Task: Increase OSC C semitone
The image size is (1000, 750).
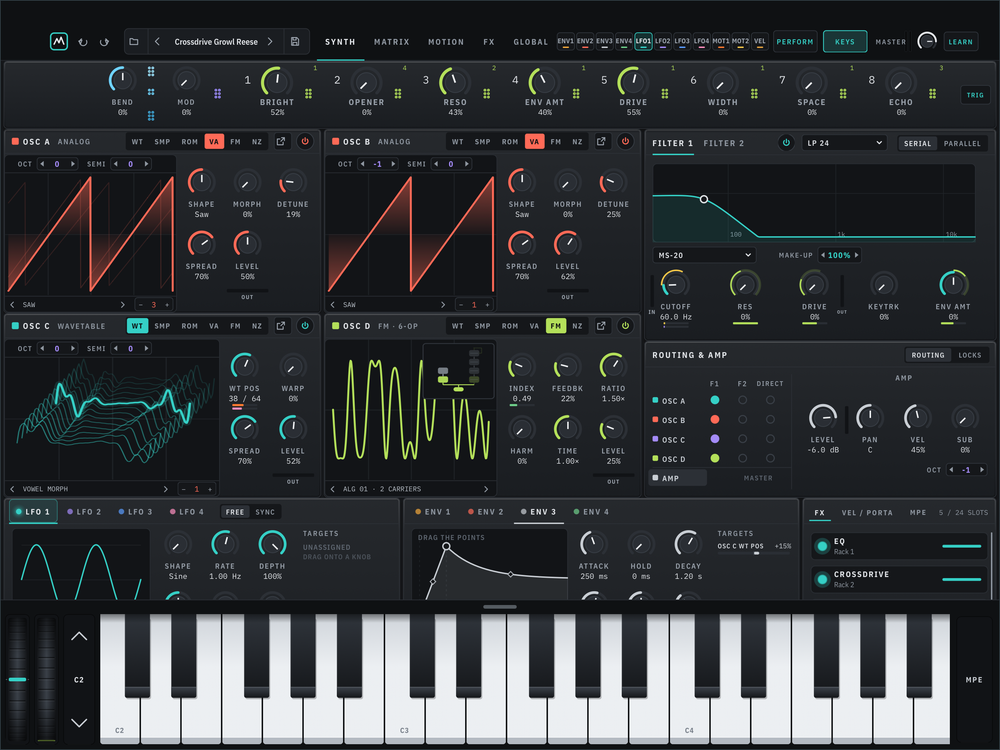Action: tap(147, 348)
